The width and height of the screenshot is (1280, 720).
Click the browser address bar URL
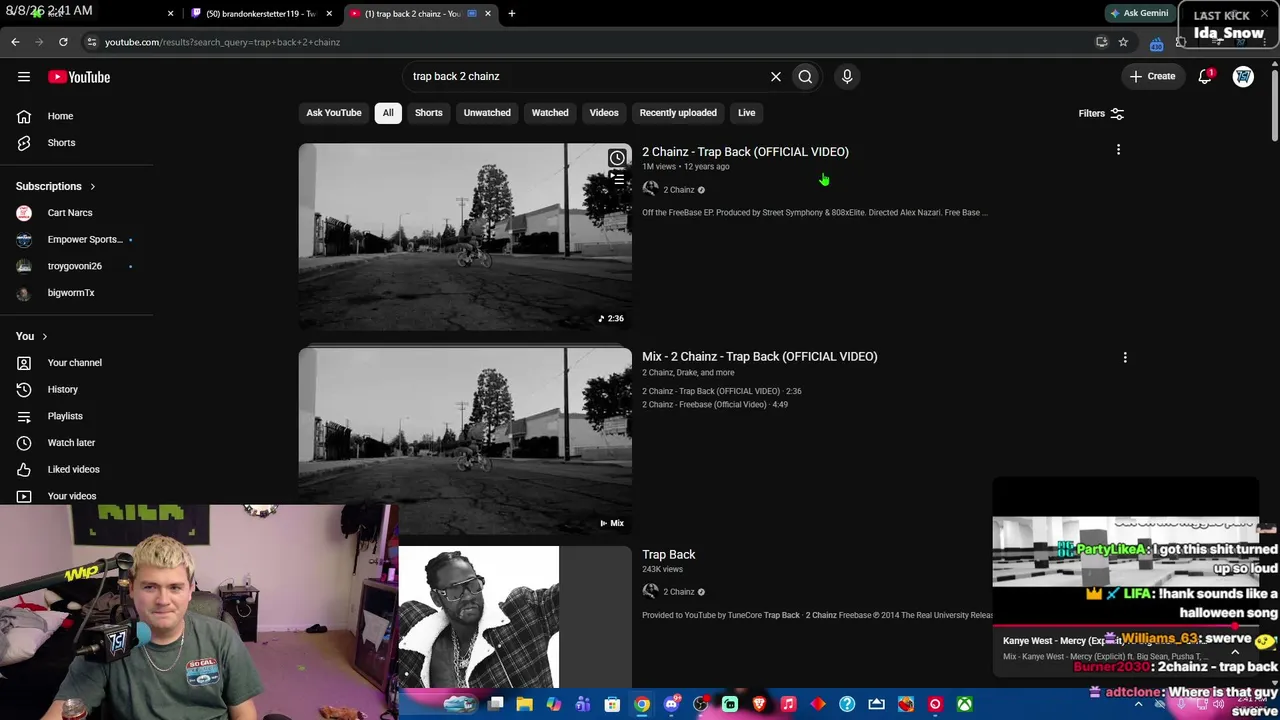(x=222, y=42)
